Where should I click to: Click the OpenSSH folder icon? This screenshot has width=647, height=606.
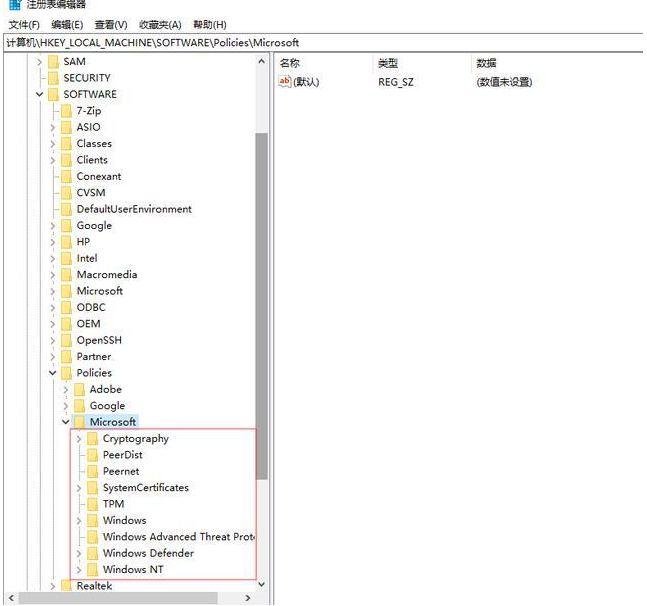[x=66, y=340]
